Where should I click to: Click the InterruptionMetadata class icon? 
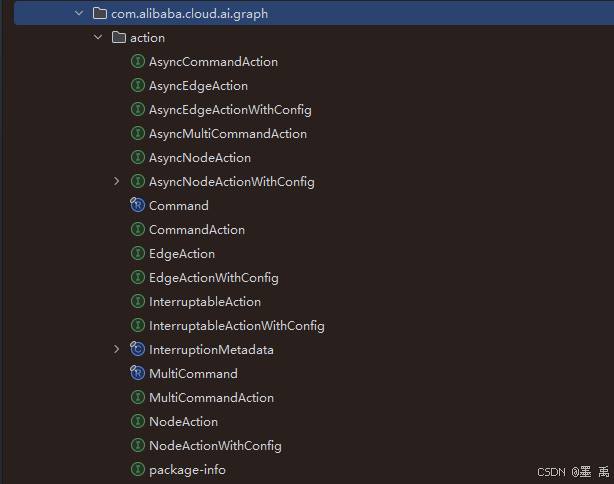(137, 349)
